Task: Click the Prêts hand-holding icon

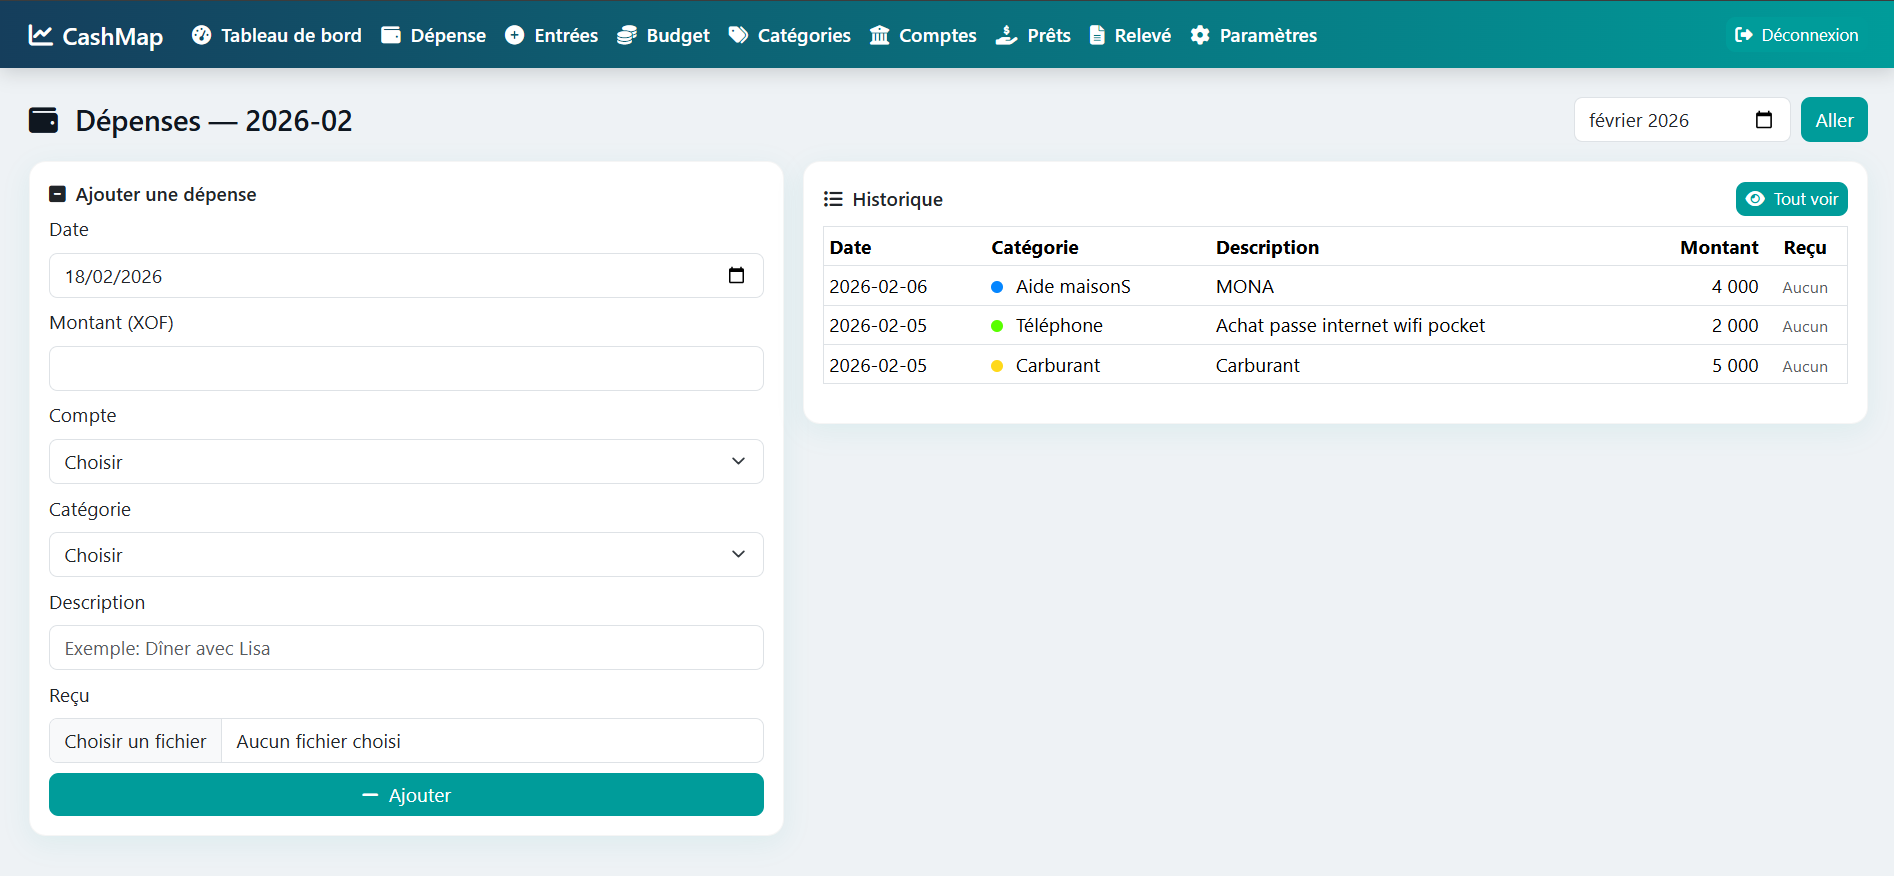Action: [1006, 35]
